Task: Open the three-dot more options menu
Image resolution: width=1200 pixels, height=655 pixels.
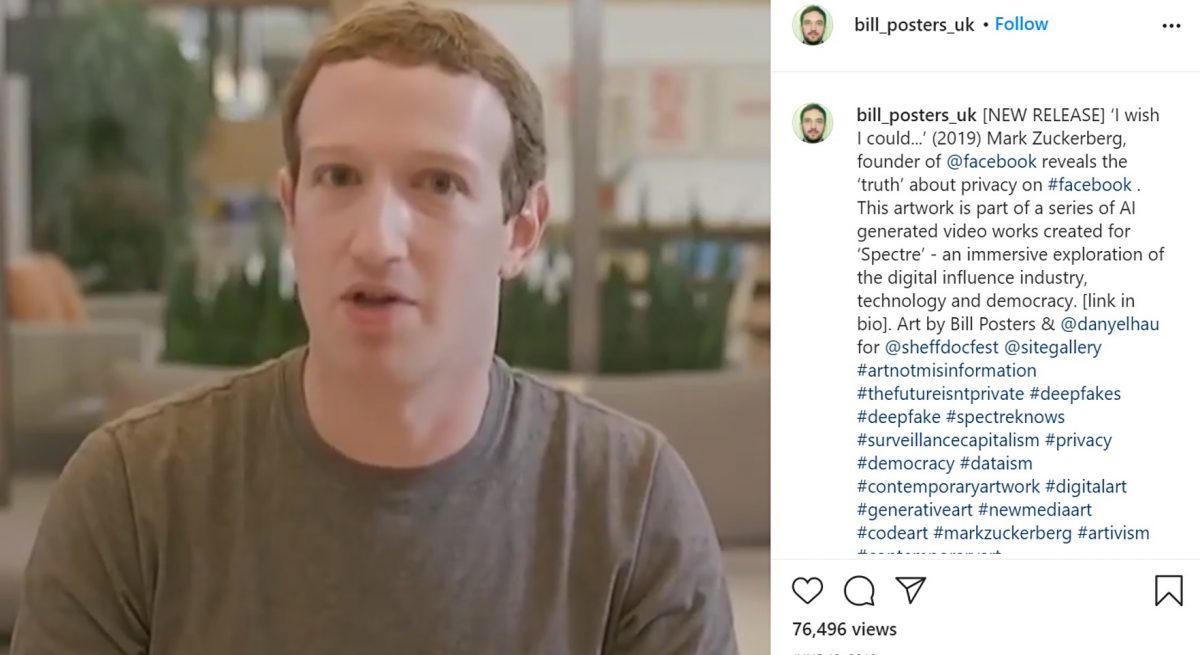Action: (x=1171, y=26)
